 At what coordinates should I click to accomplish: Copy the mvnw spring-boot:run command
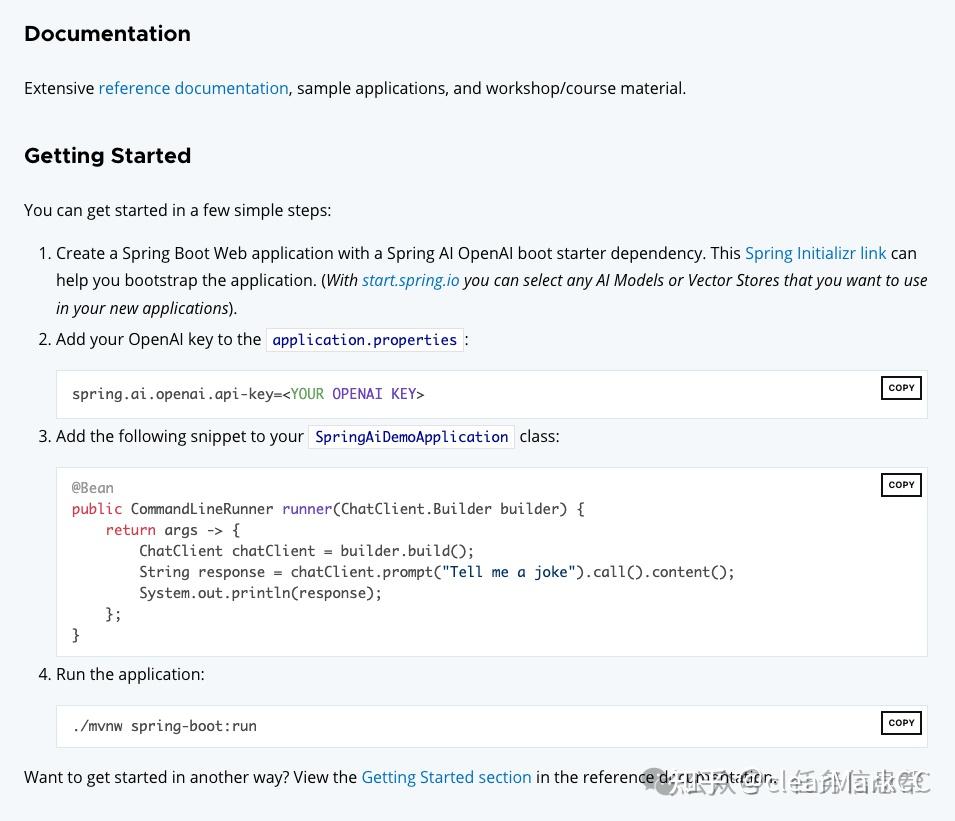point(901,723)
